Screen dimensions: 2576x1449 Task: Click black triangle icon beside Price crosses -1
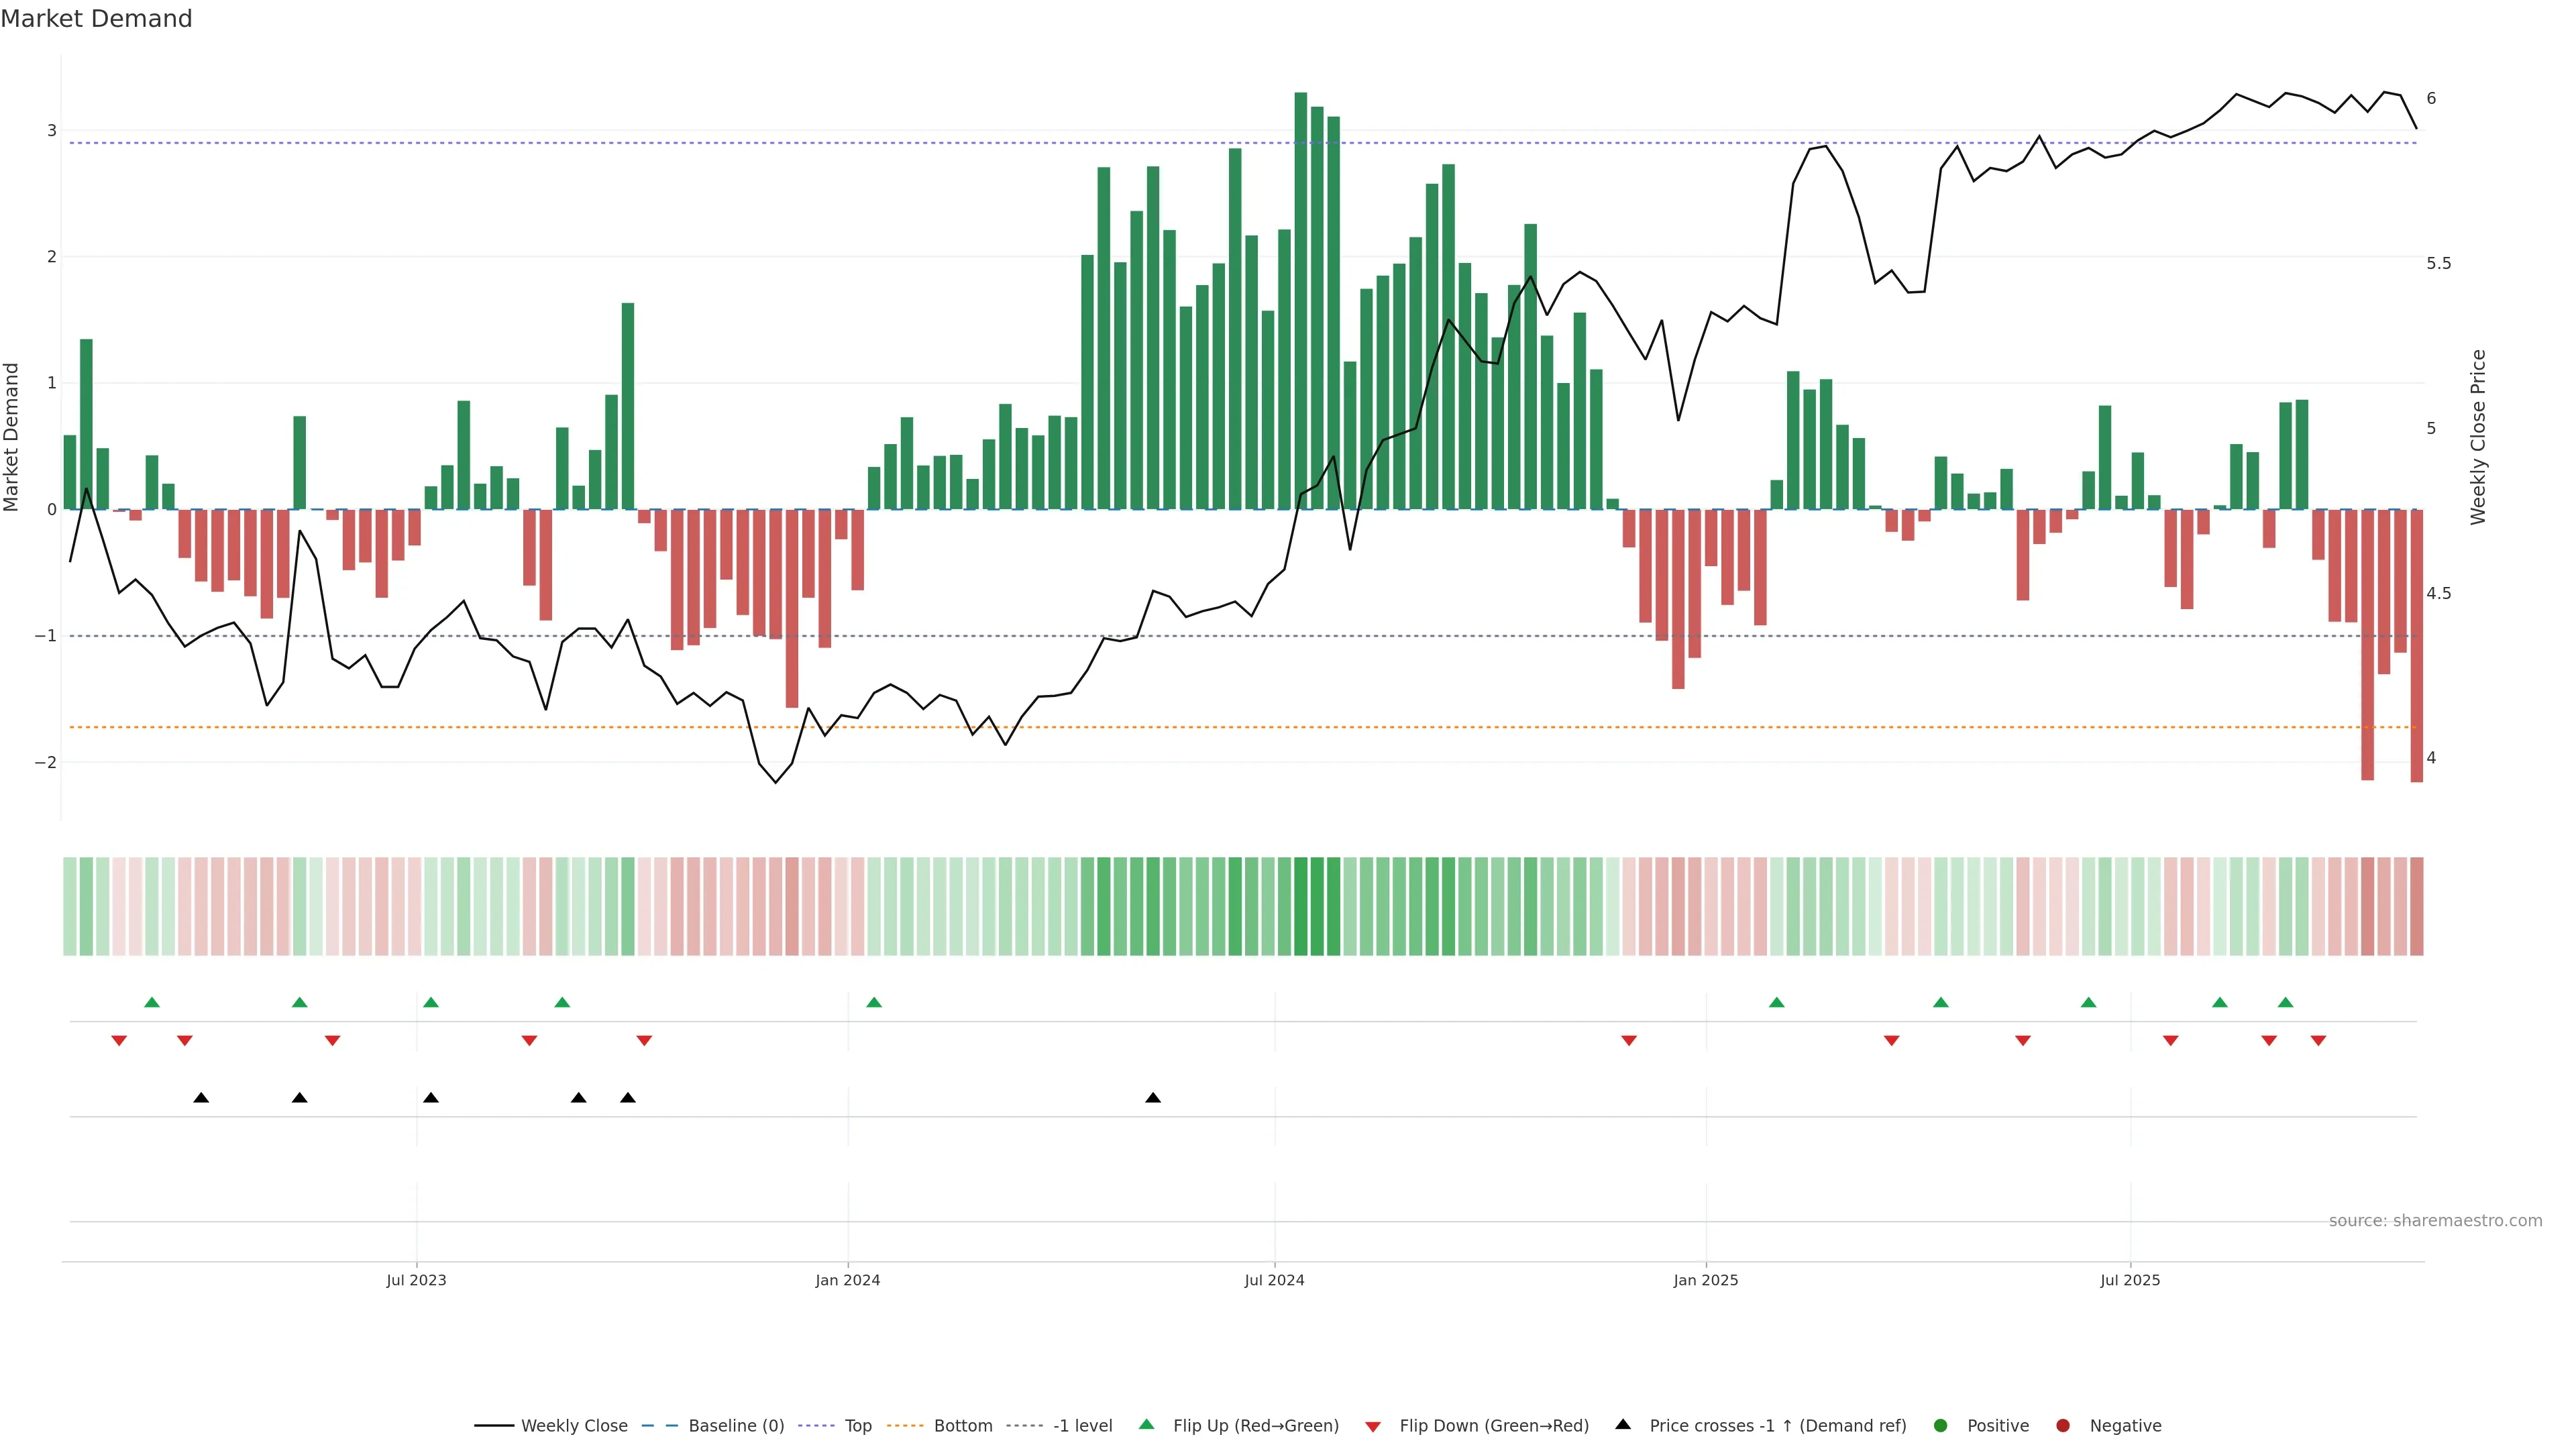1623,1424
